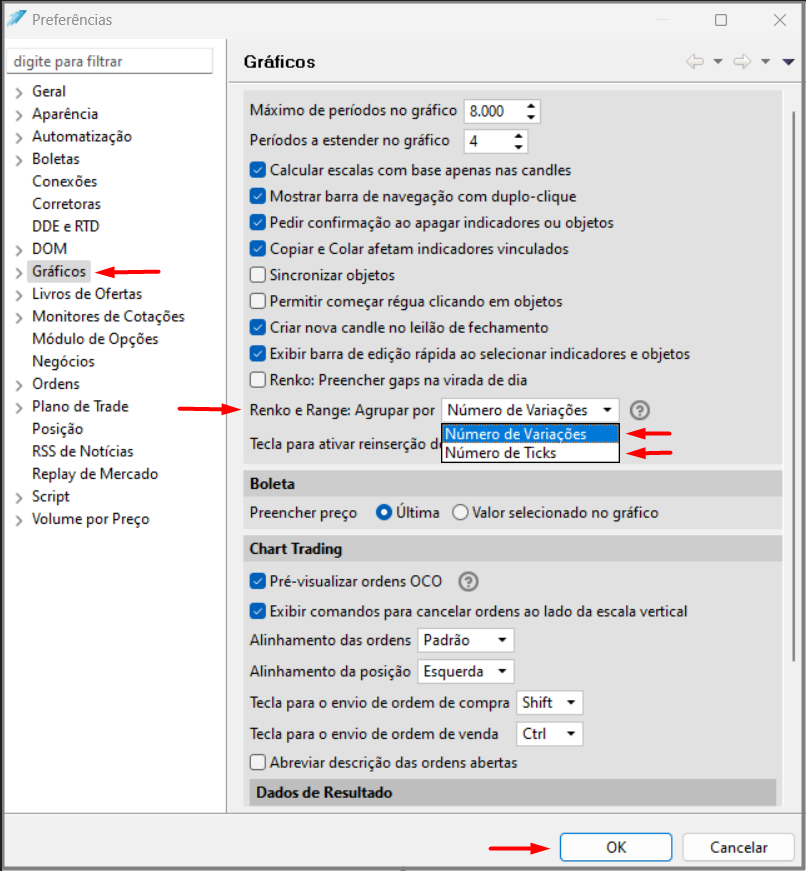Uncheck Calcular escalas com base apenas nas candles
Image resolution: width=806 pixels, height=871 pixels.
click(258, 170)
